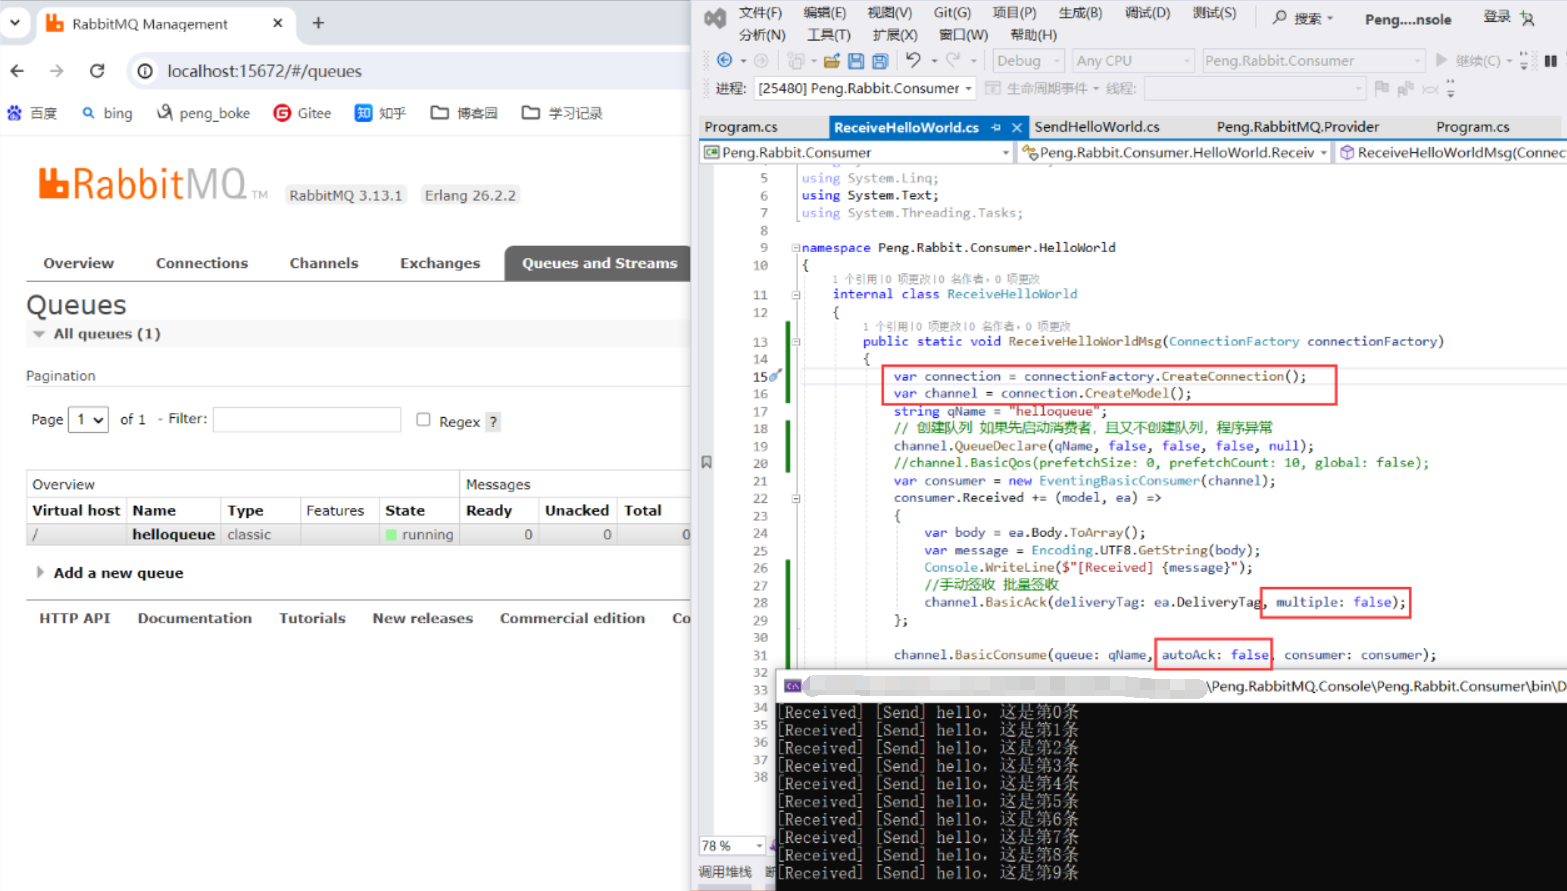Image resolution: width=1567 pixels, height=891 pixels.
Task: Click the save all icon
Action: [x=880, y=61]
